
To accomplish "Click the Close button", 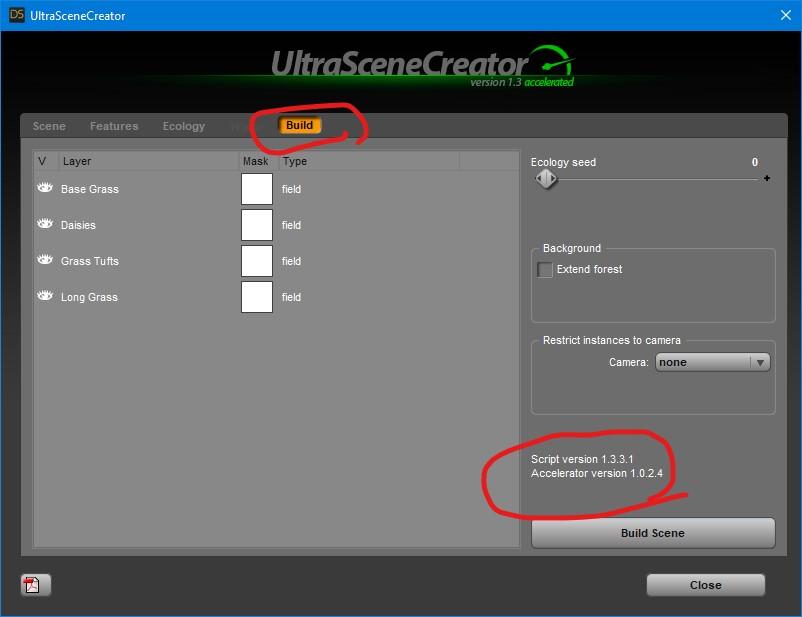I will [706, 585].
